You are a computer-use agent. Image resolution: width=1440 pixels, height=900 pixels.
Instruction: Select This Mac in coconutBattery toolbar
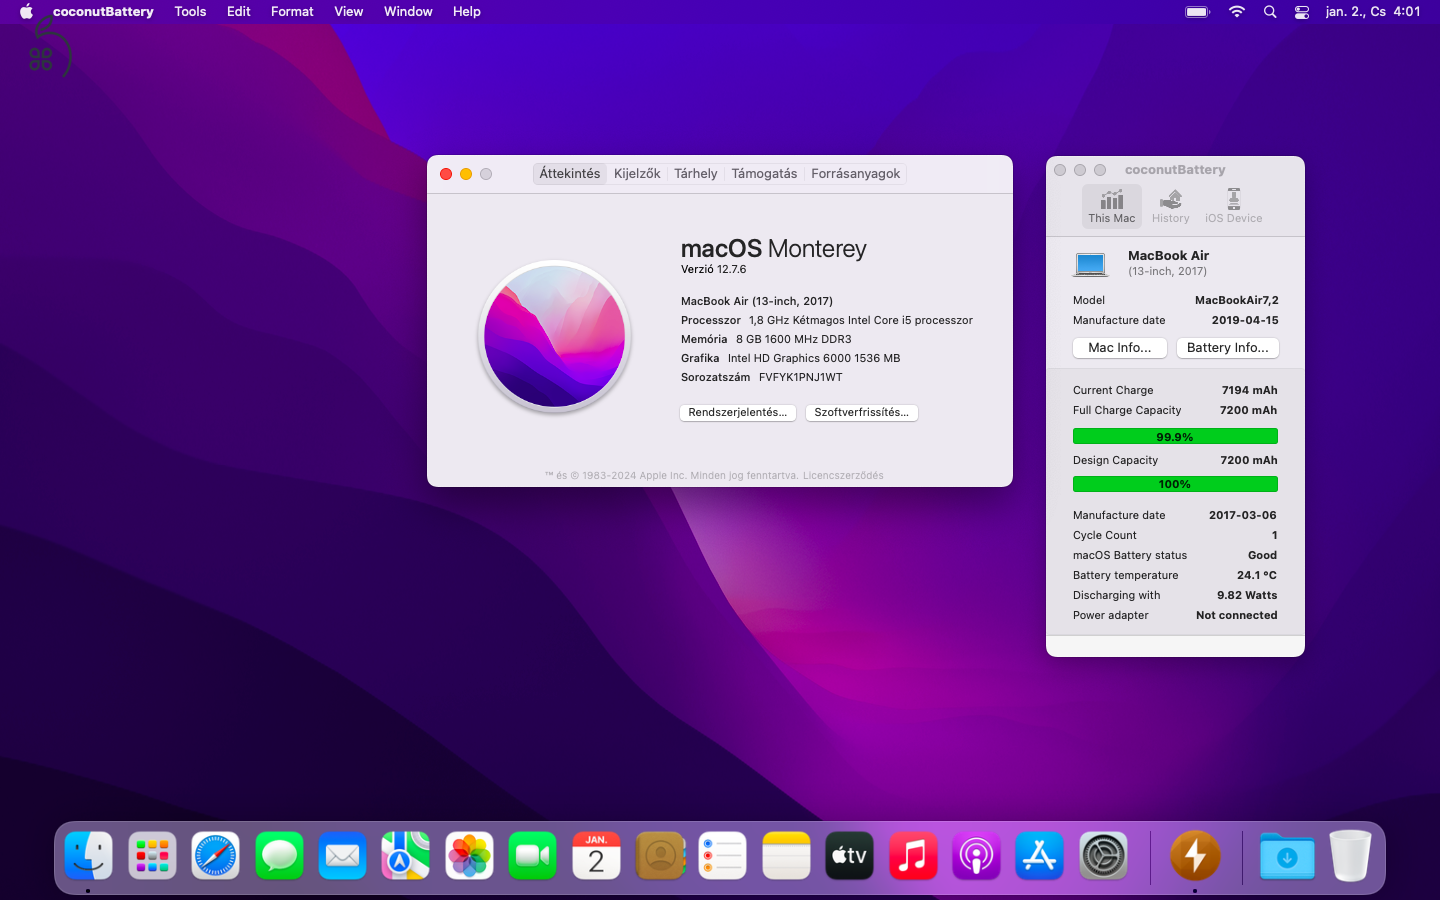1111,206
